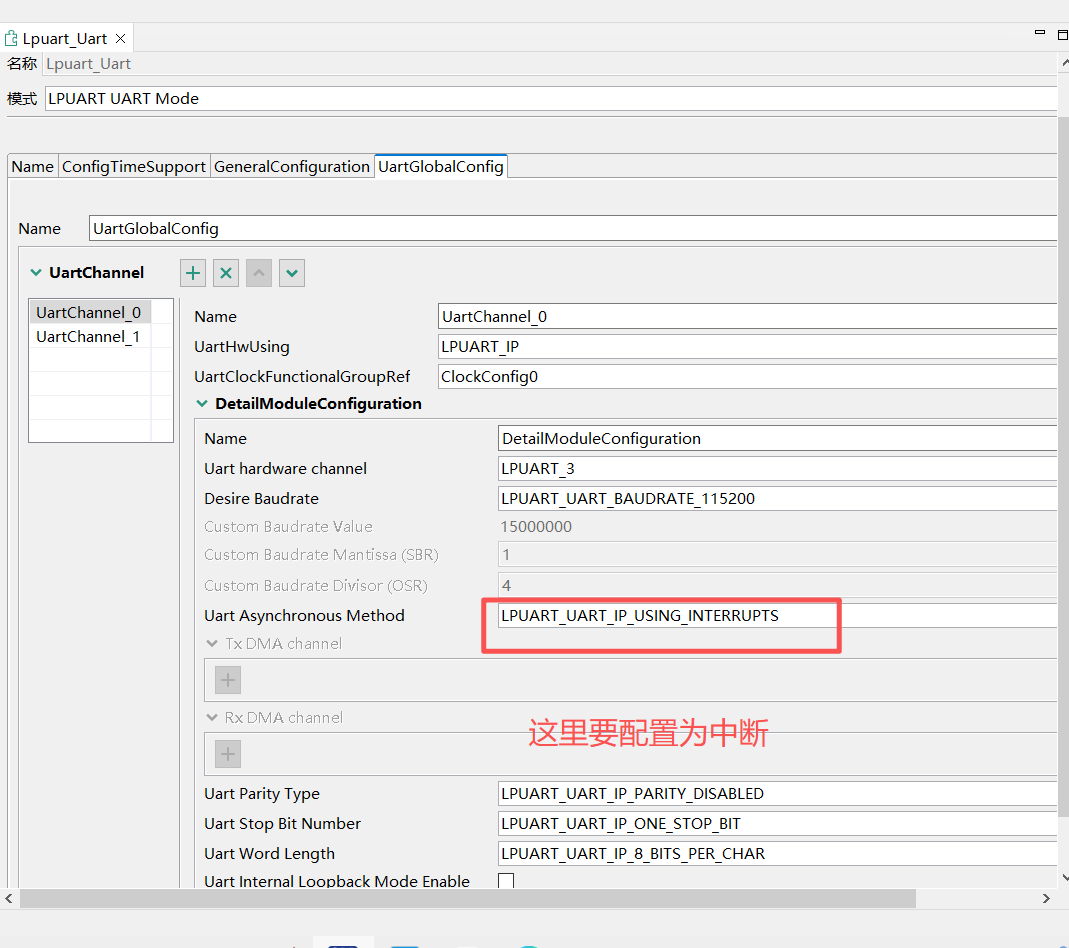
Task: Collapse the DetailModuleConfiguration section
Action: coord(202,403)
